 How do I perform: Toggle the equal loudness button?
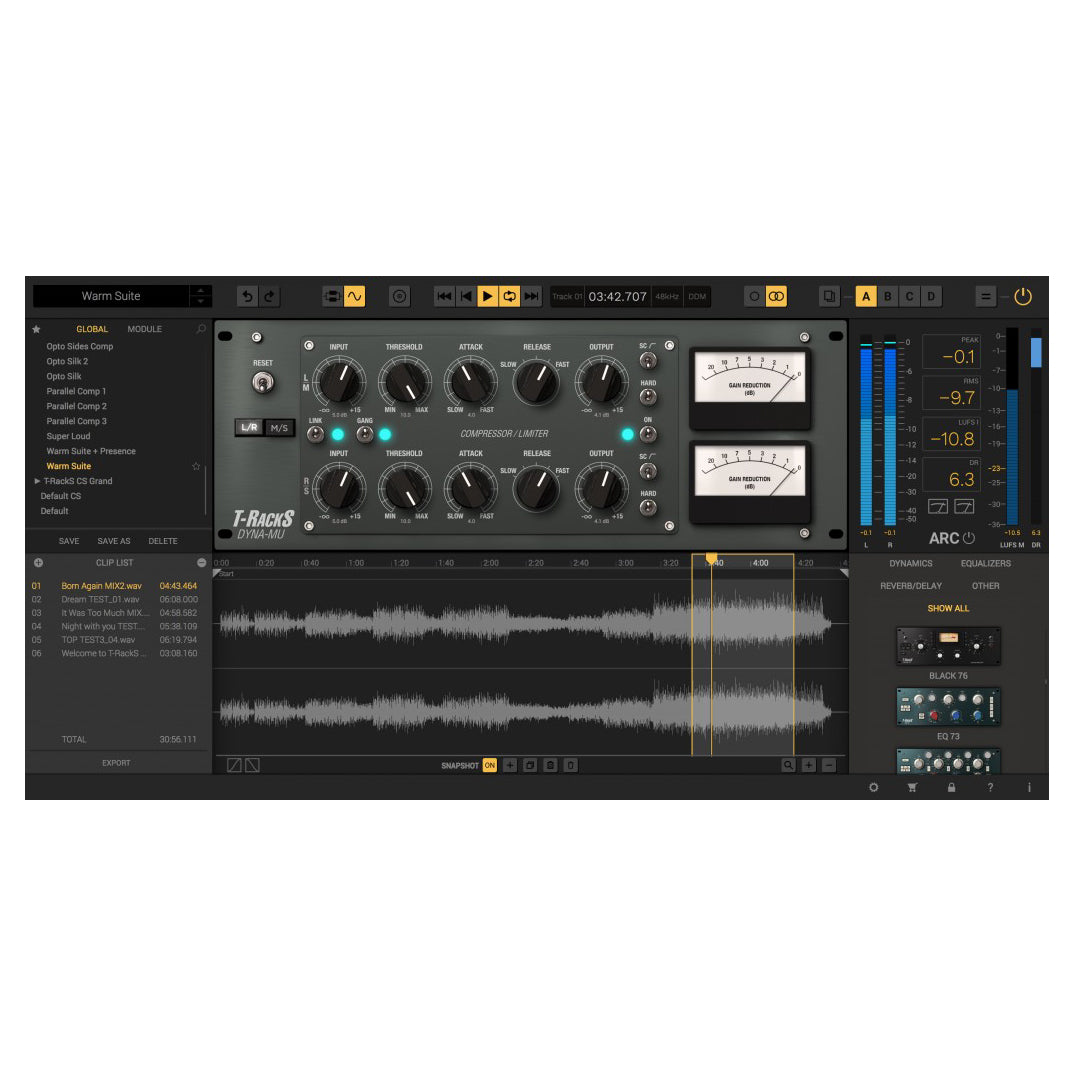985,296
